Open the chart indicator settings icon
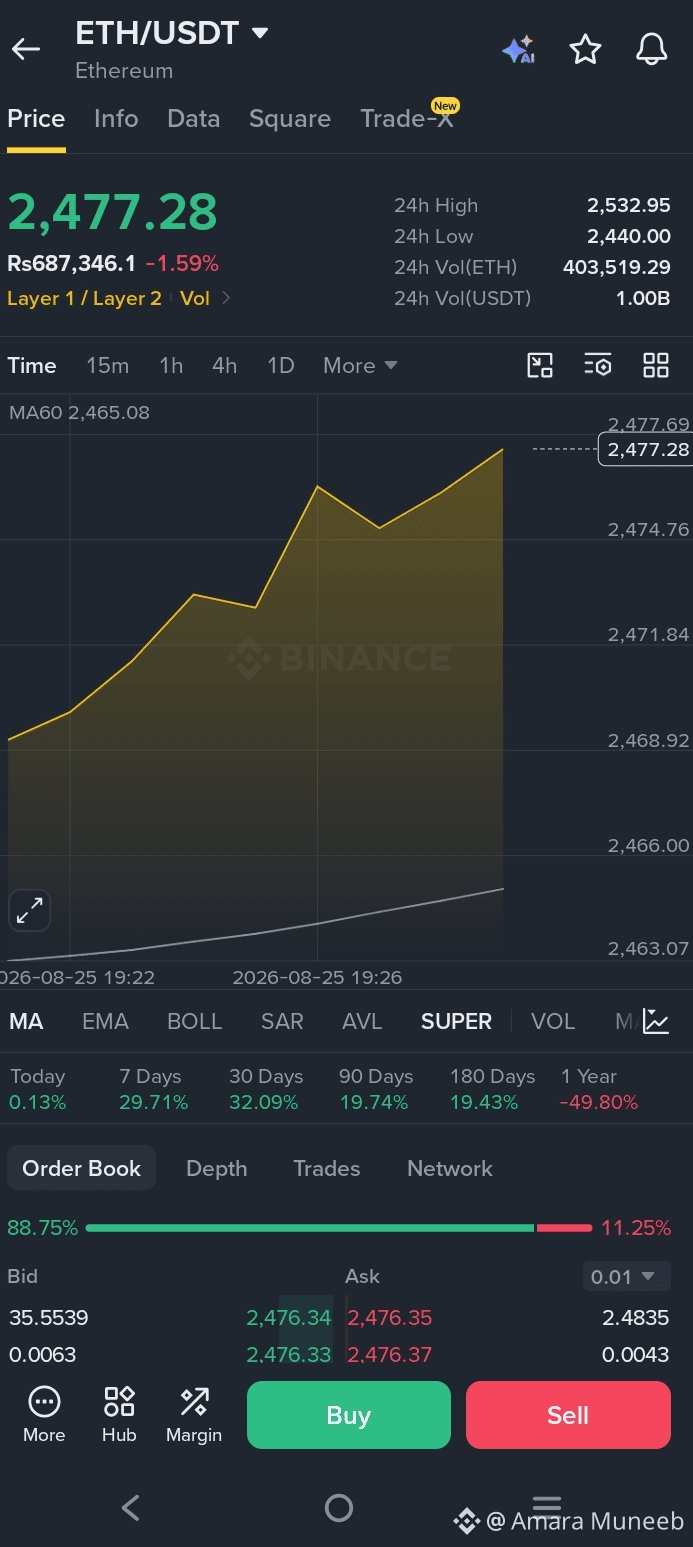Viewport: 693px width, 1547px height. (x=598, y=365)
